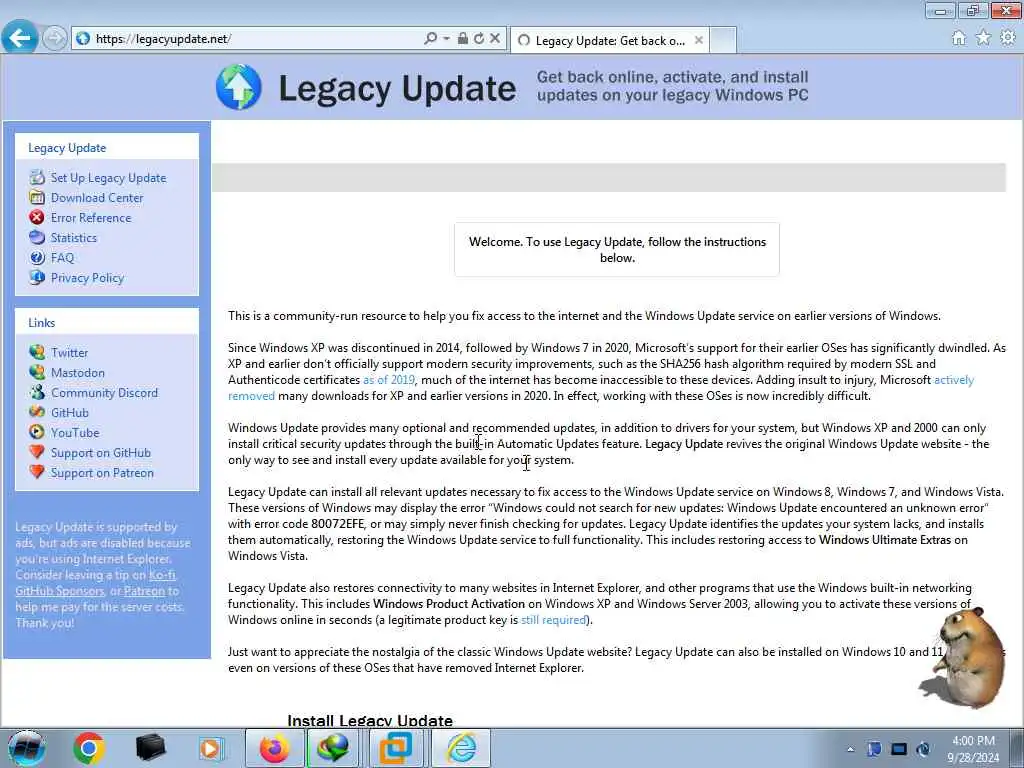Go back with the browser Back arrow
The width and height of the screenshot is (1024, 768).
click(x=19, y=38)
